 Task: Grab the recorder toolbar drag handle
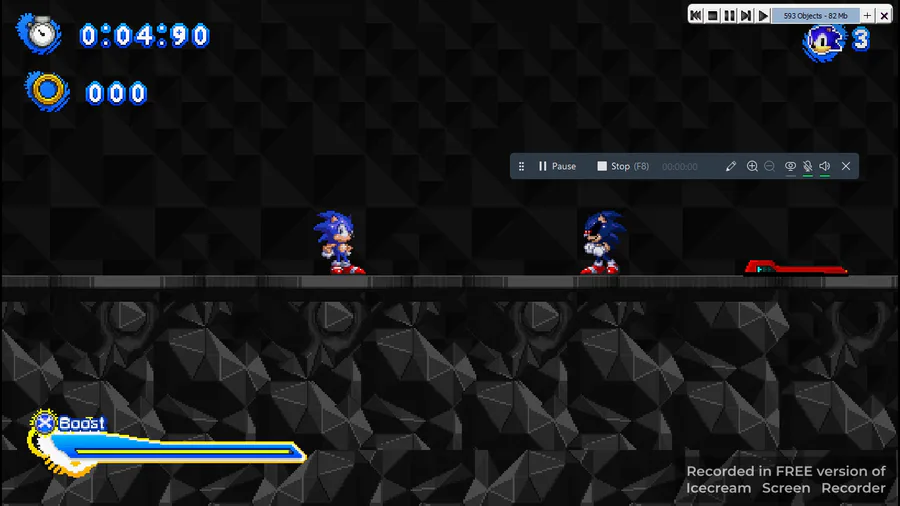pos(521,166)
